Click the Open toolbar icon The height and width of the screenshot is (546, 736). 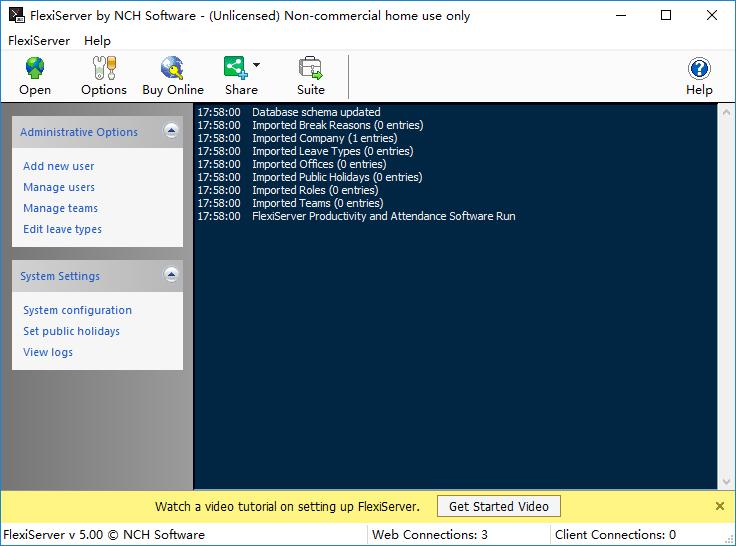point(35,69)
